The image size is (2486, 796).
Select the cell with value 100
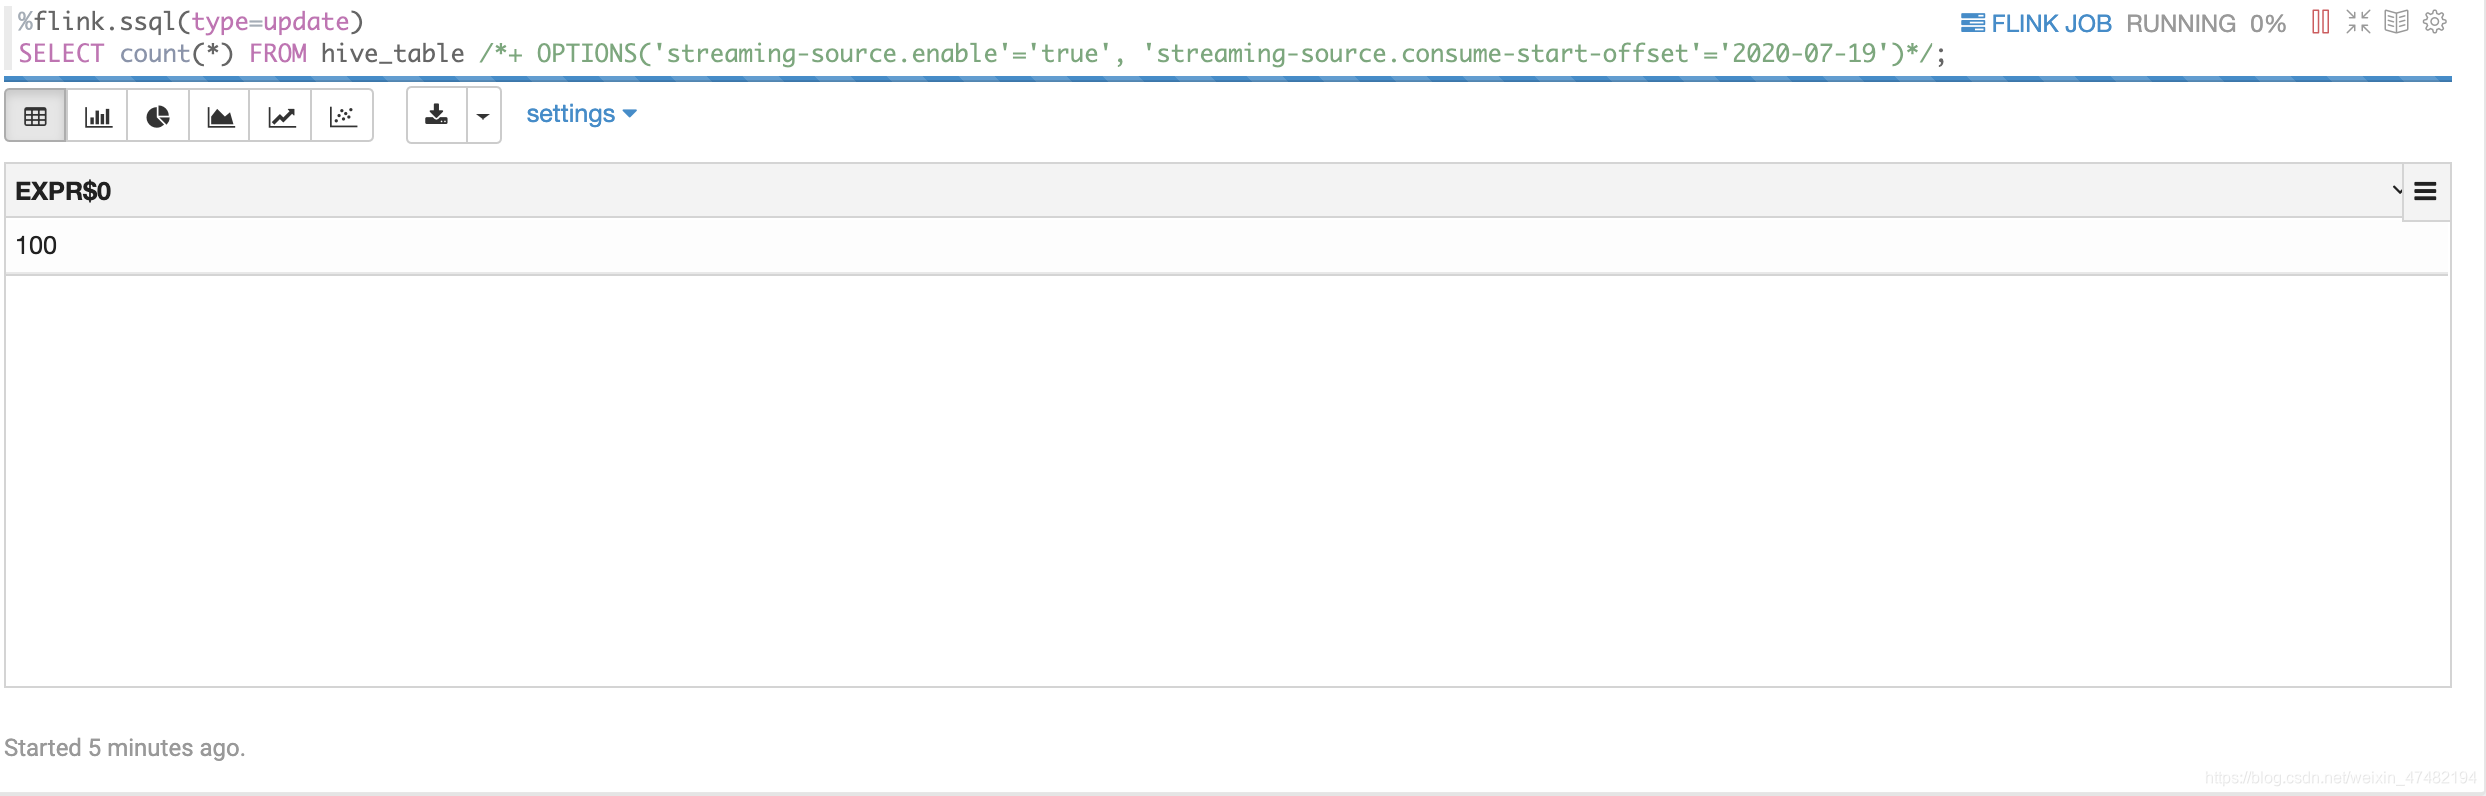(x=1227, y=246)
